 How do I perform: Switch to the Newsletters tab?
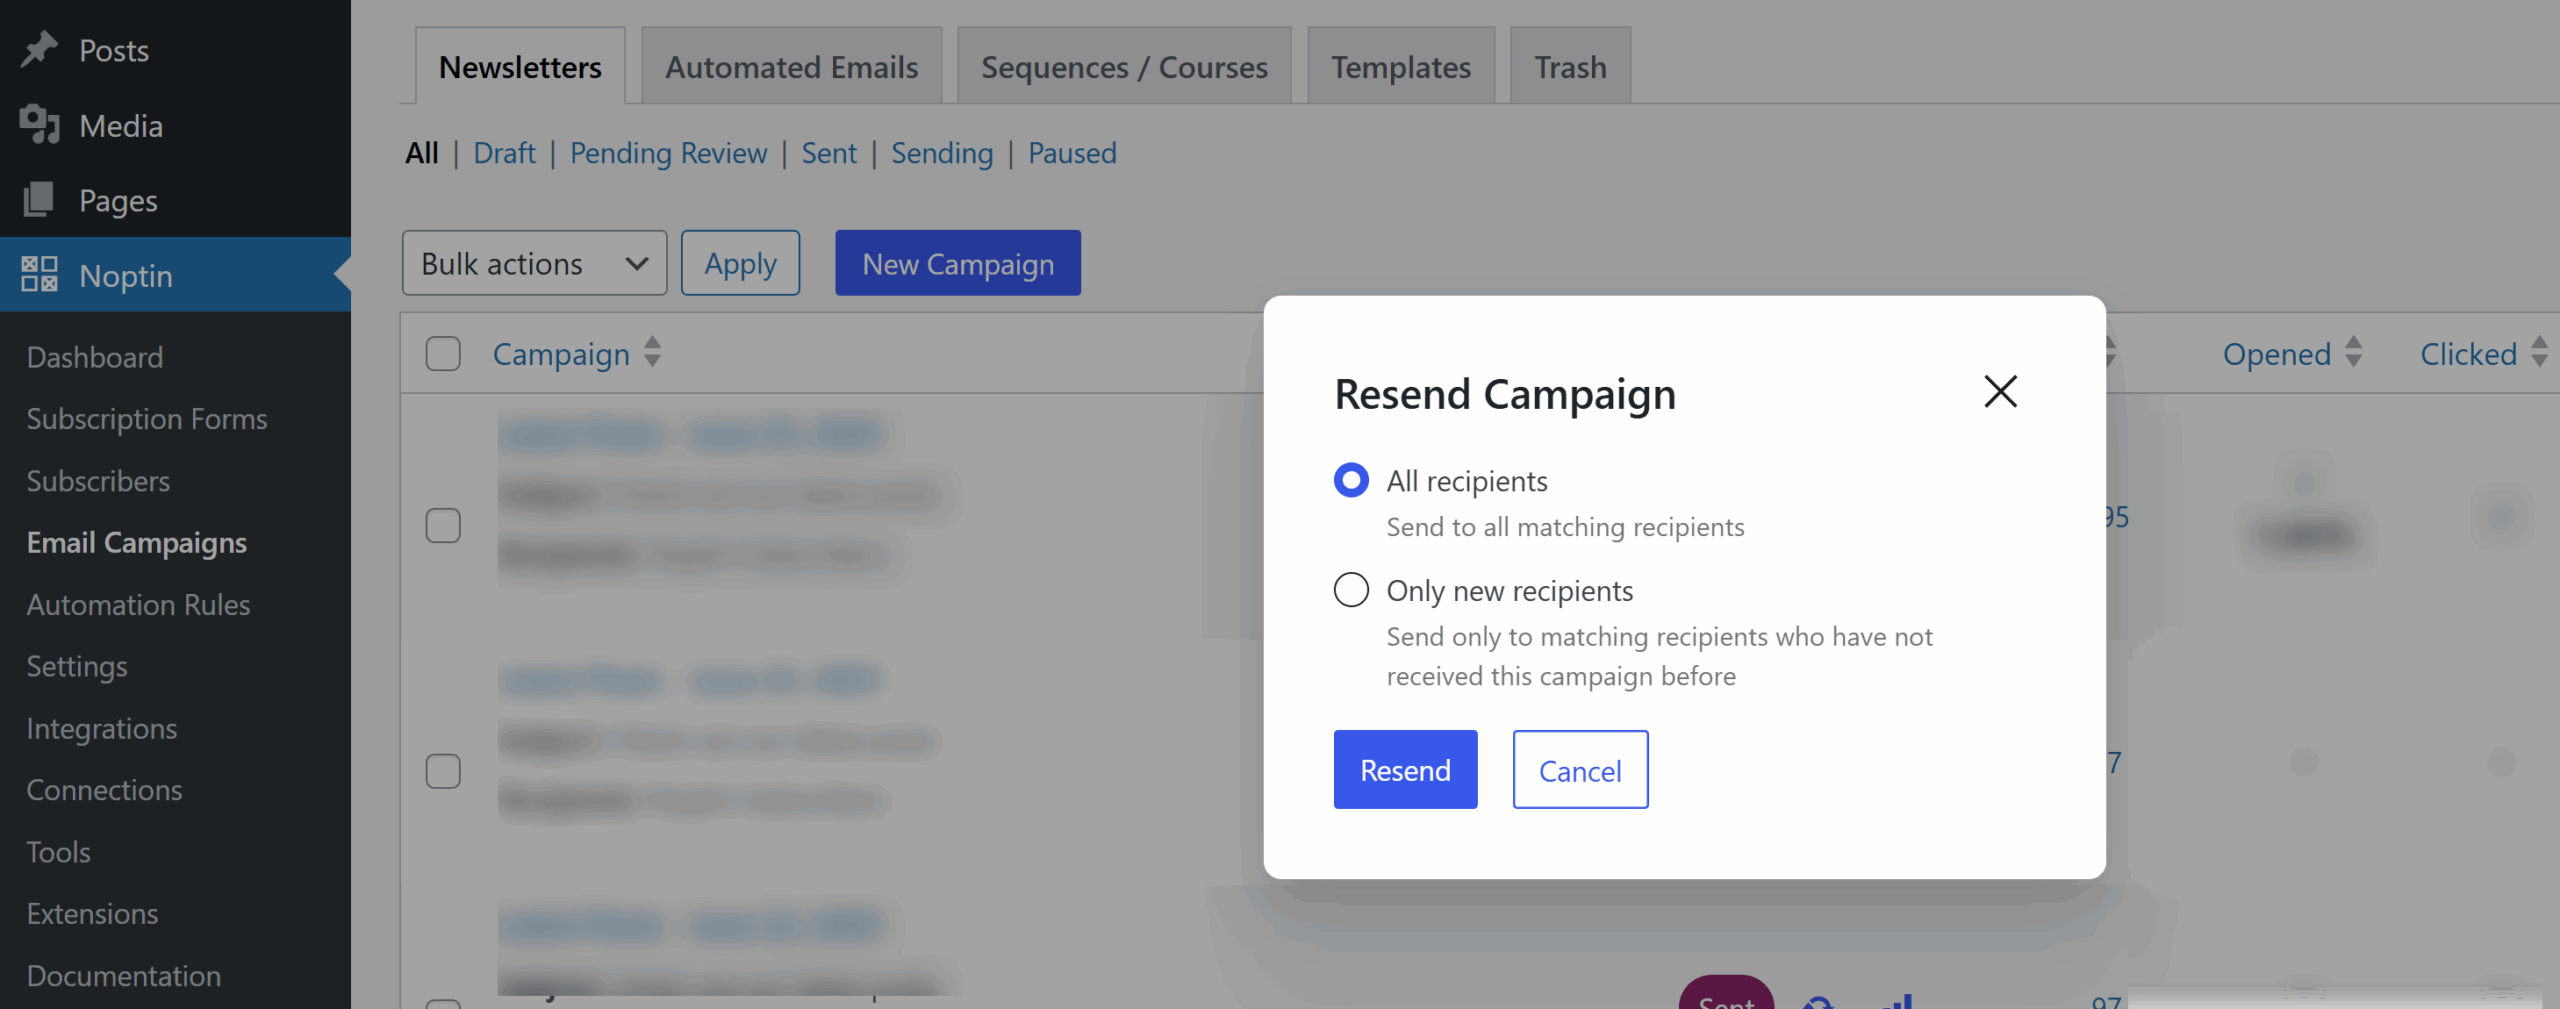[520, 66]
